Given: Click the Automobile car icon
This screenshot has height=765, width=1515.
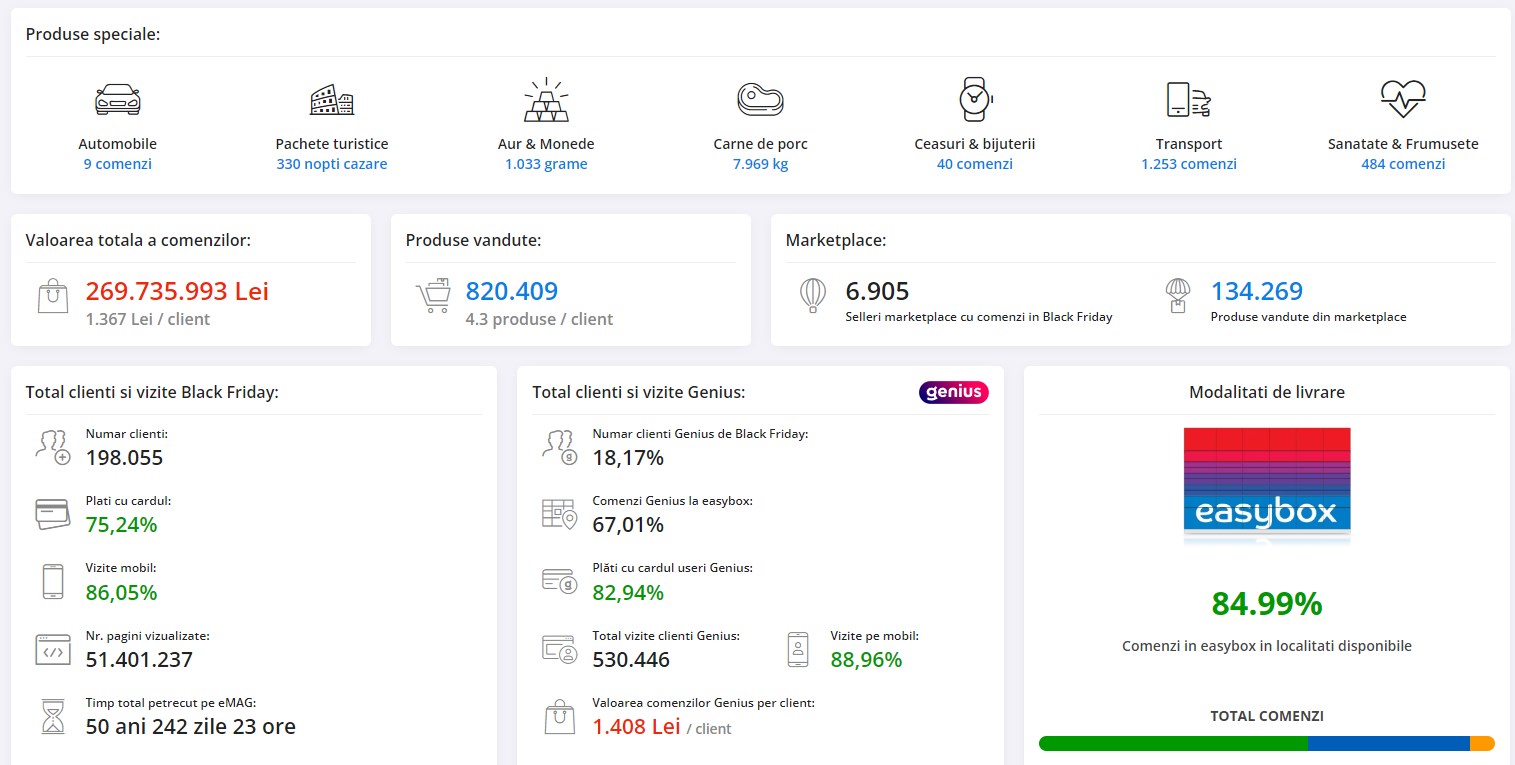Looking at the screenshot, I should click(x=117, y=100).
